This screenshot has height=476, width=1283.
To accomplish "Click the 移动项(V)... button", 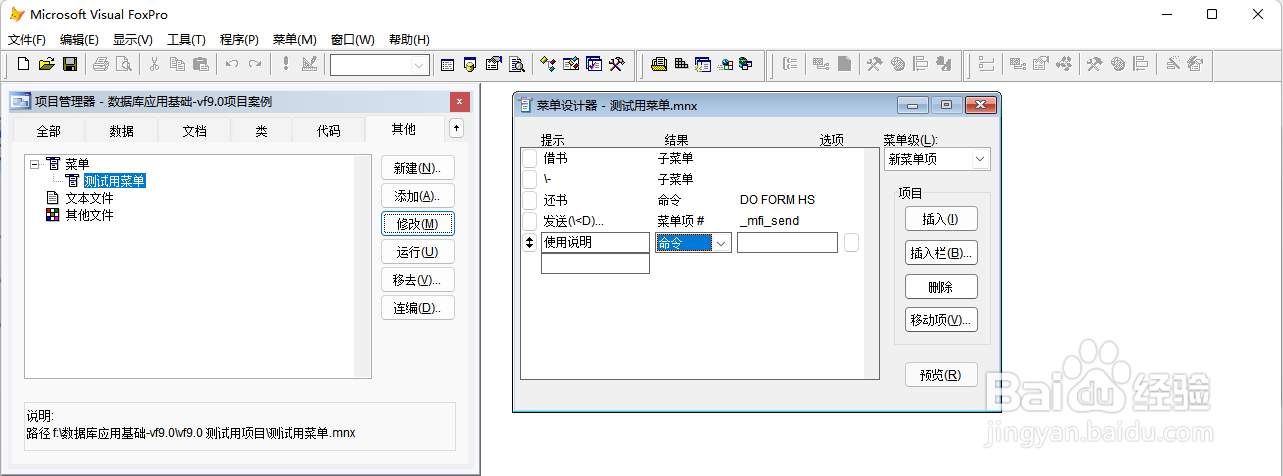I will pyautogui.click(x=941, y=321).
